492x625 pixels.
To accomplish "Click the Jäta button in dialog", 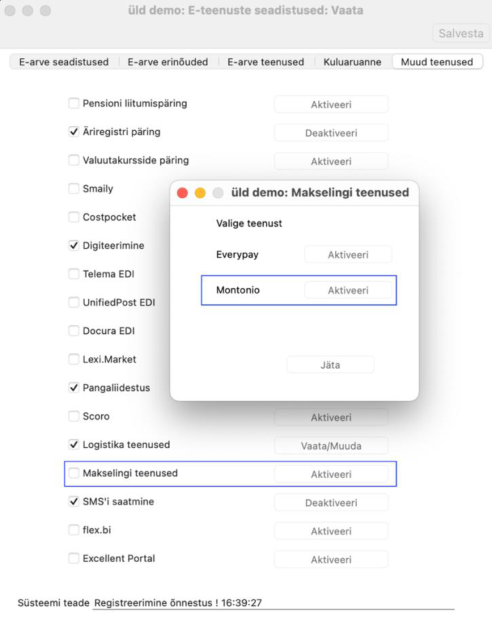I will [x=330, y=365].
